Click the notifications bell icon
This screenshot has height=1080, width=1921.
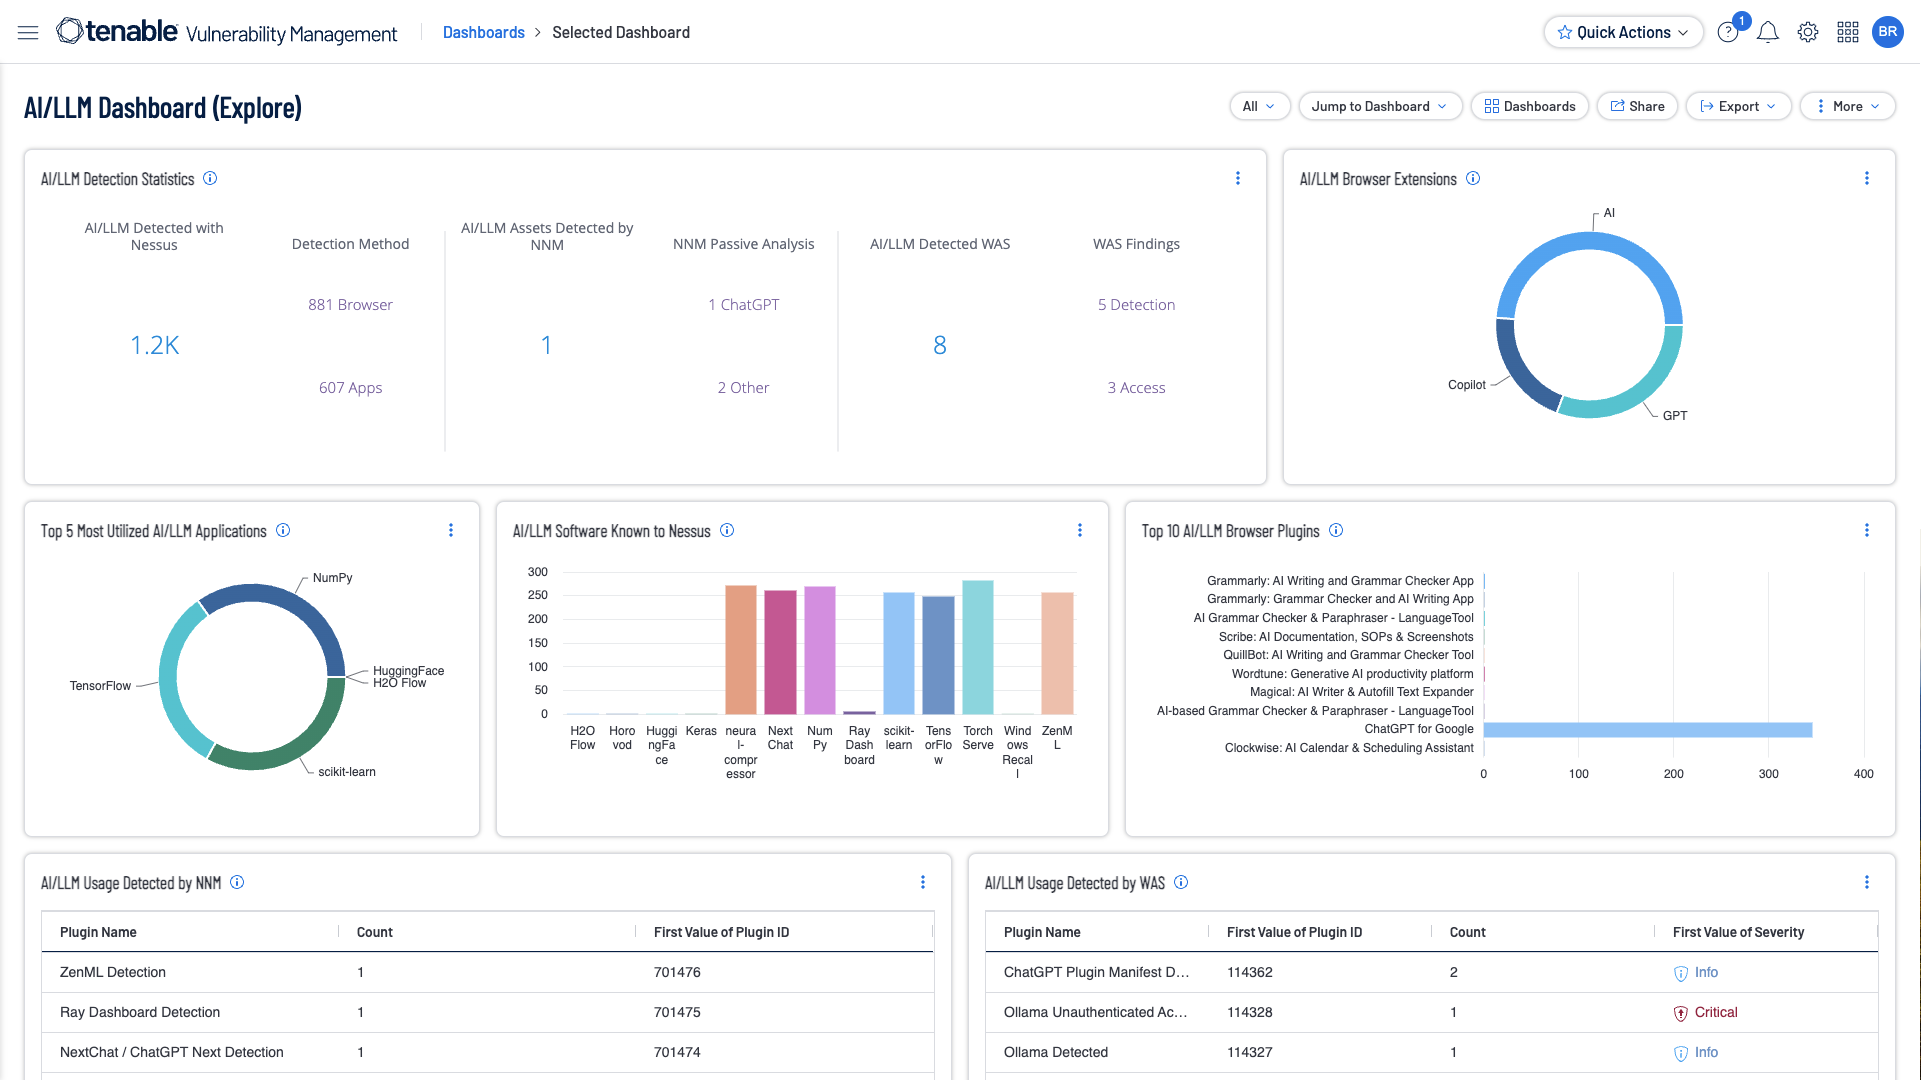click(x=1767, y=33)
